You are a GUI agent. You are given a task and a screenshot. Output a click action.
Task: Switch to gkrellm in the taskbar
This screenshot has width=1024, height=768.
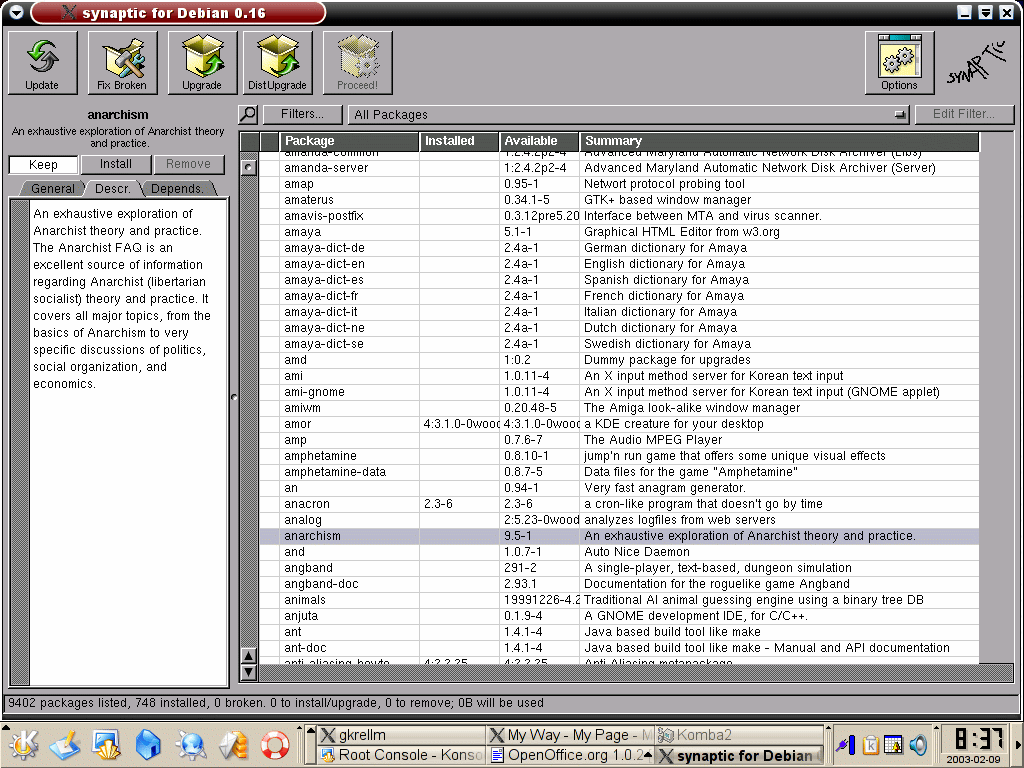tap(401, 735)
